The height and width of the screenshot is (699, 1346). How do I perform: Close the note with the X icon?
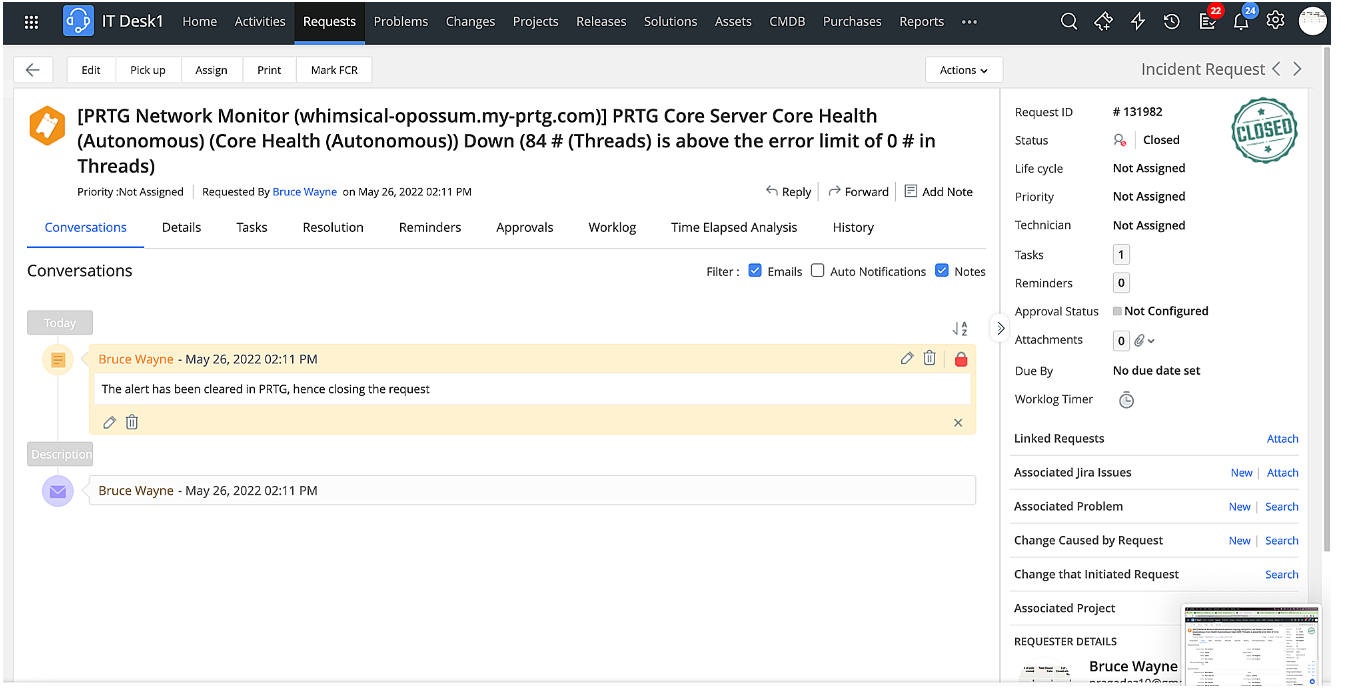[958, 423]
